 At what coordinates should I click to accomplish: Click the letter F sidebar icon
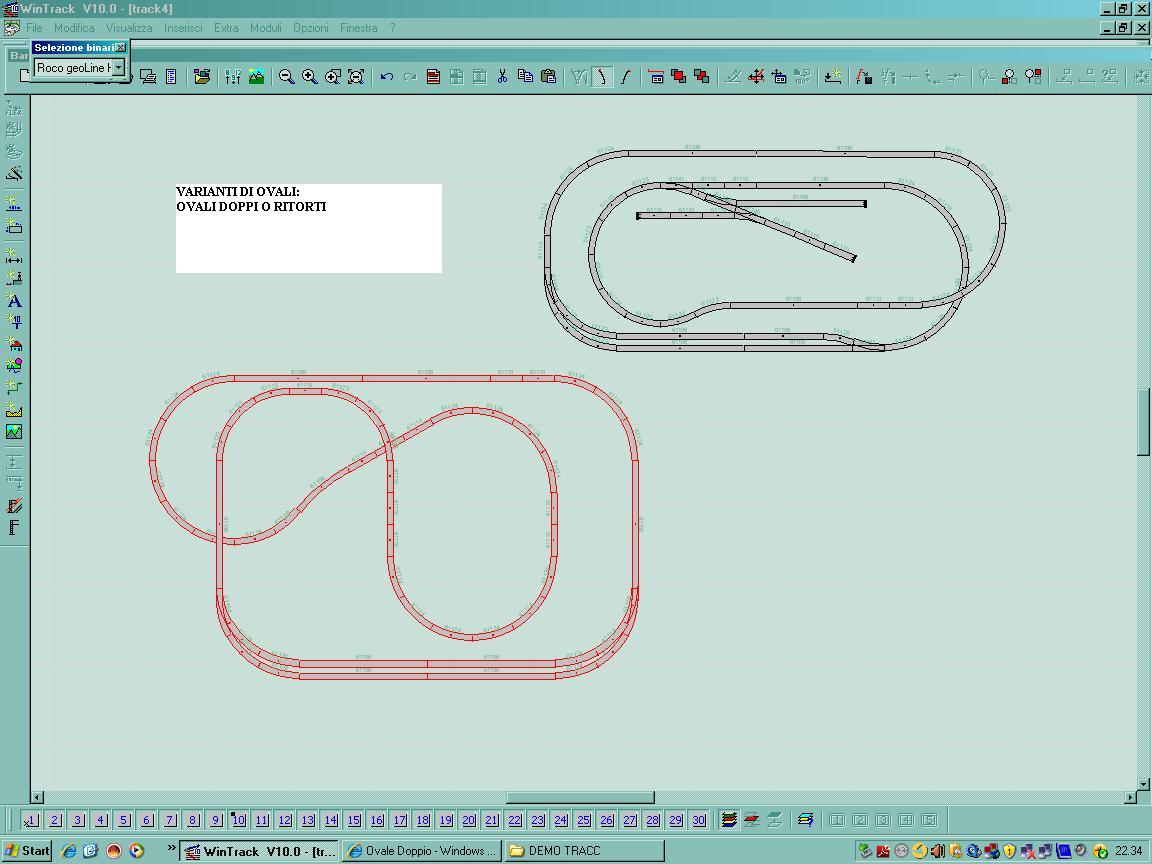[x=14, y=528]
